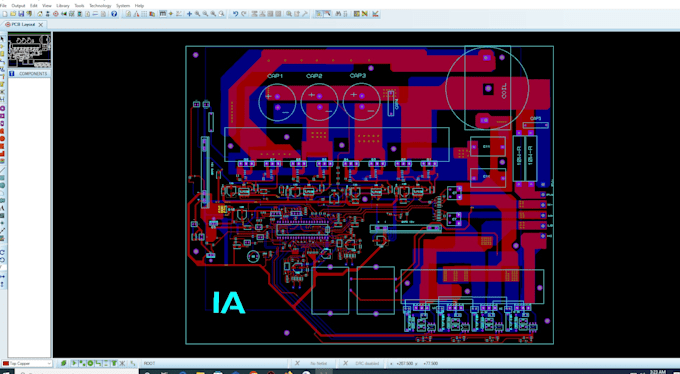Click the auto-router toolbar icon
Screen dimensions: 680x374
pyautogui.click(x=365, y=14)
